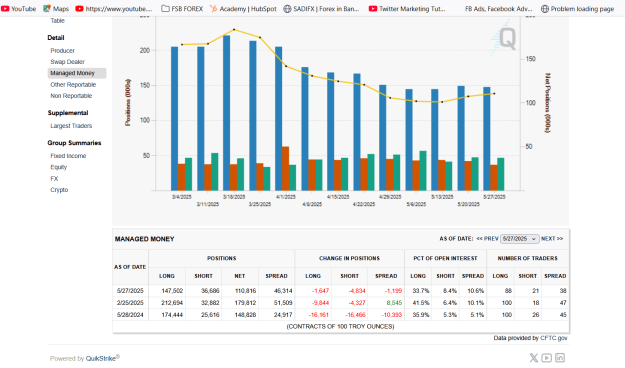Select the Table view in sidebar
This screenshot has width=625, height=368.
pyautogui.click(x=57, y=21)
